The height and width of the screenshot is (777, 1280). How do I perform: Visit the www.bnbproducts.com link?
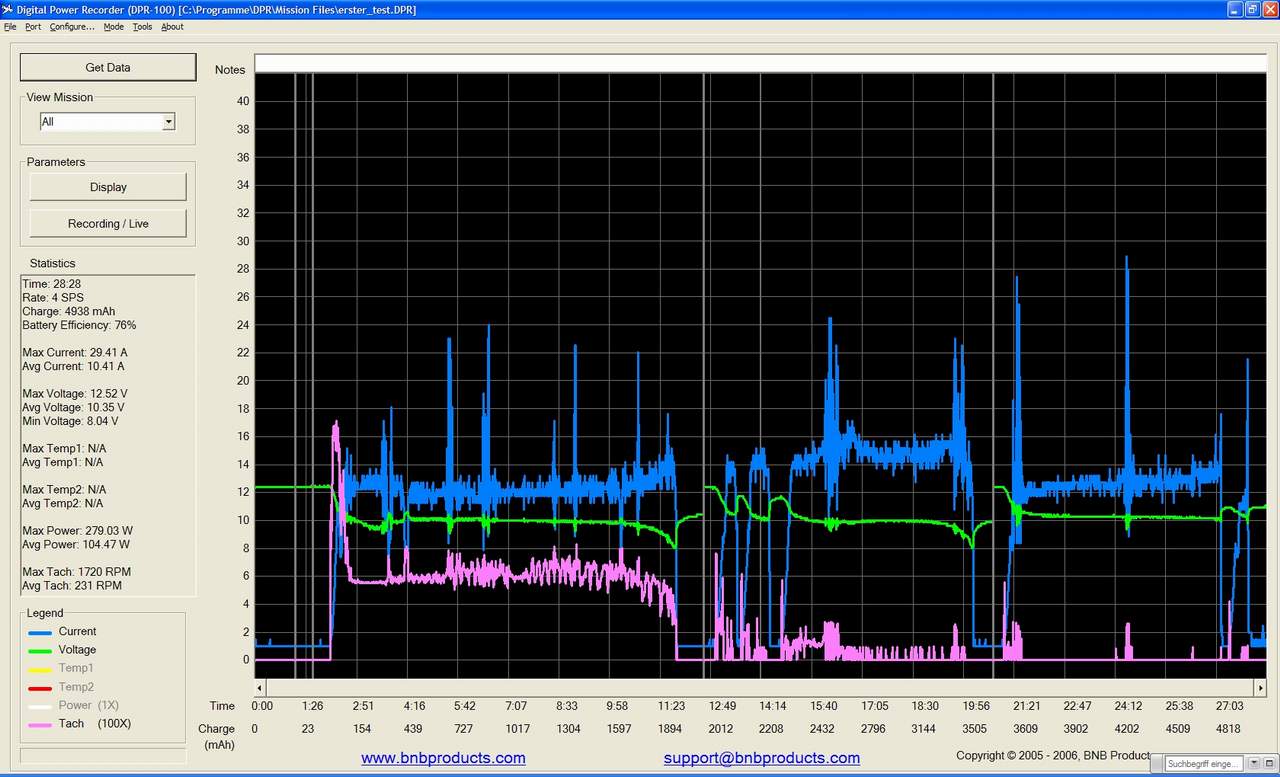click(x=443, y=758)
